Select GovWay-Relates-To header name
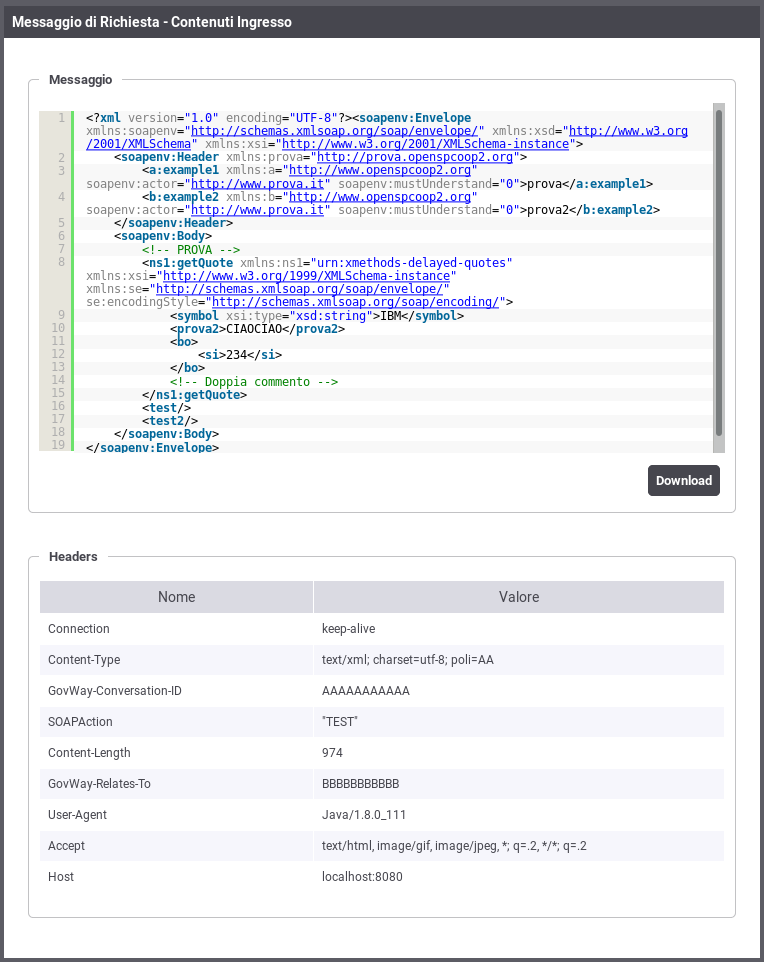This screenshot has width=764, height=962. 99,783
